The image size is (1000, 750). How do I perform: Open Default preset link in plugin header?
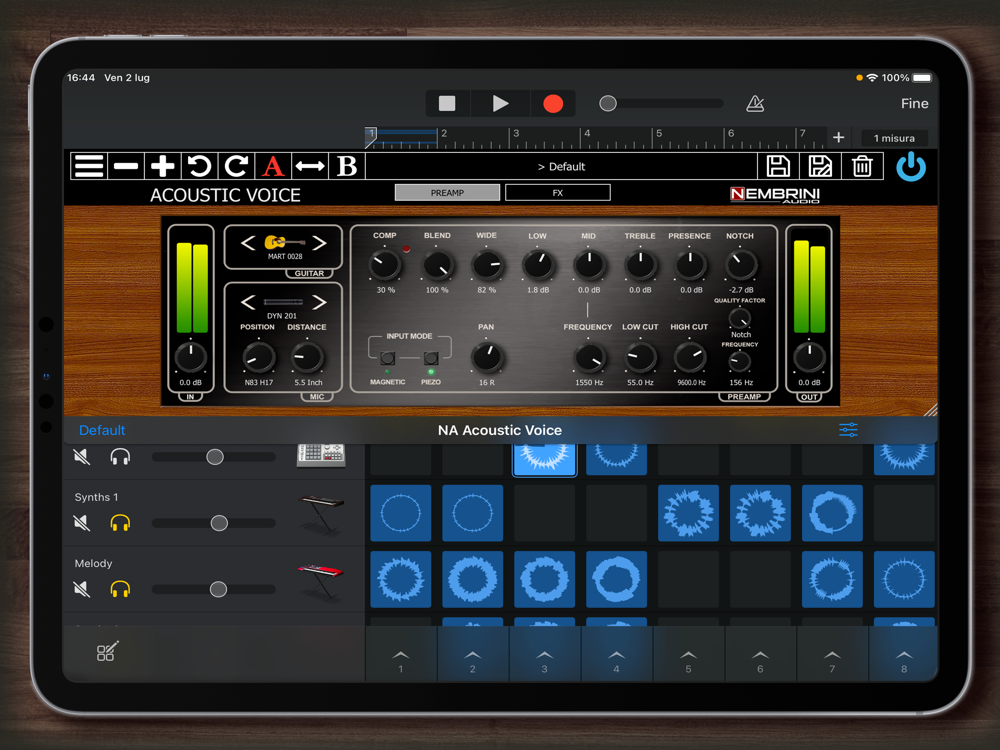(102, 430)
